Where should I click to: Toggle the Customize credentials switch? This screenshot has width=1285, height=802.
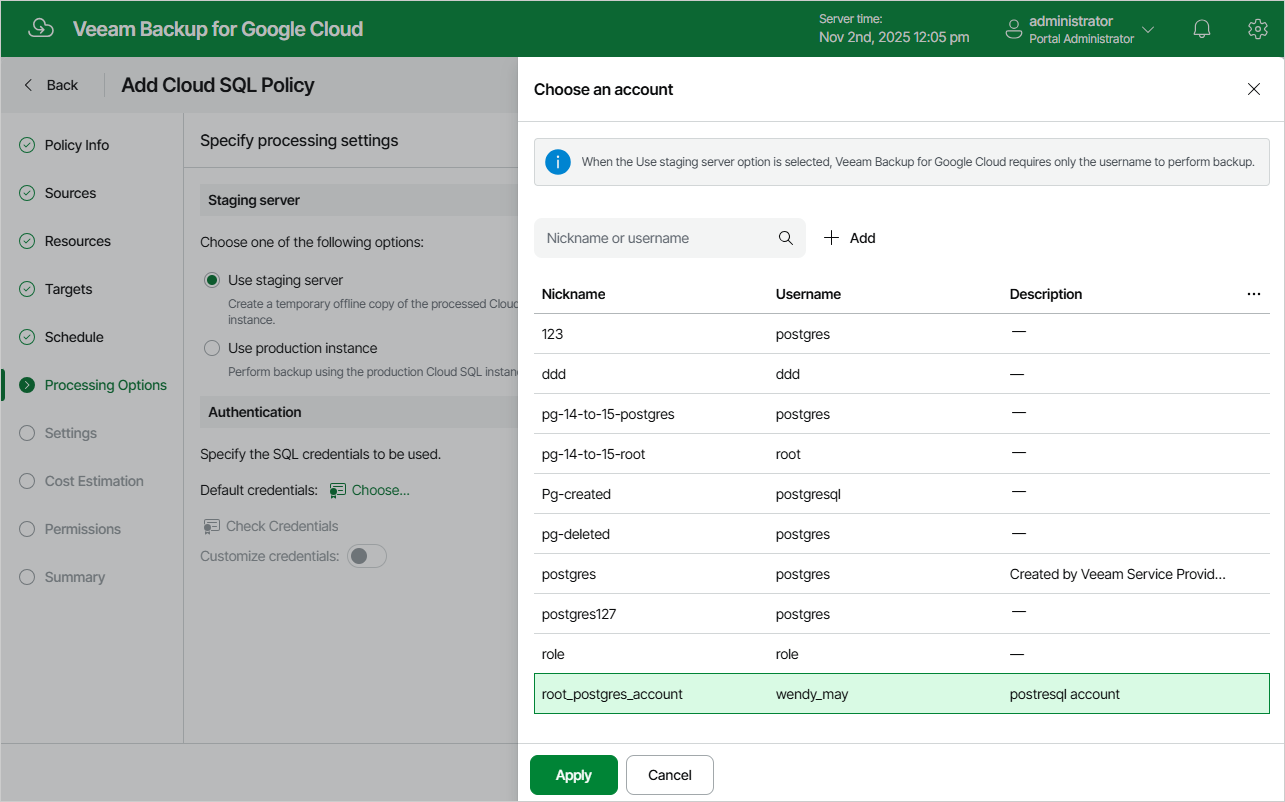tap(367, 556)
